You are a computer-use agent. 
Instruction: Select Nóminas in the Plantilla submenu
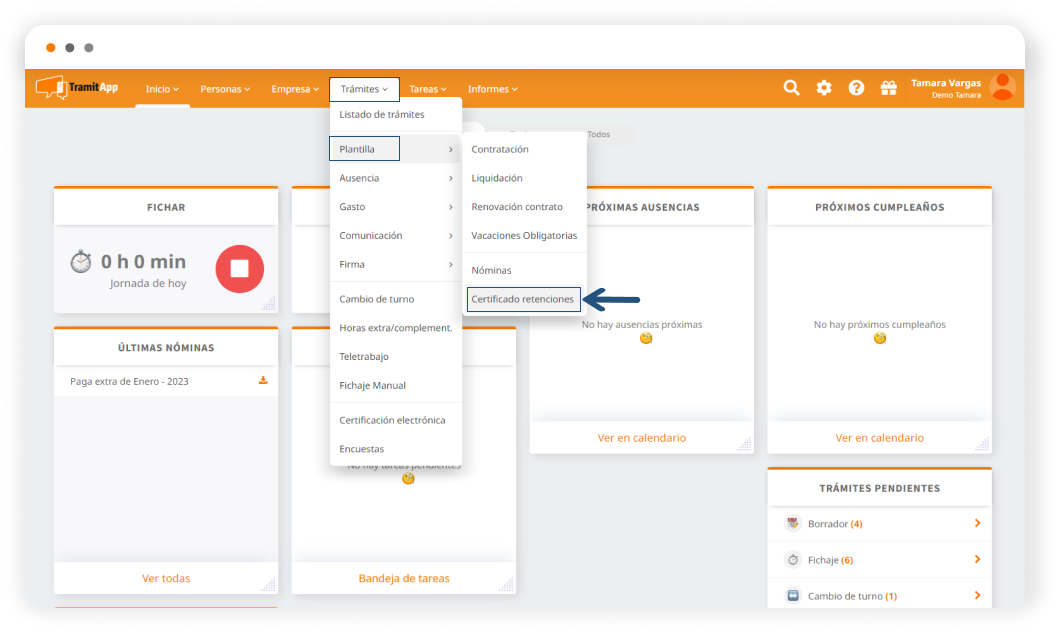click(491, 270)
